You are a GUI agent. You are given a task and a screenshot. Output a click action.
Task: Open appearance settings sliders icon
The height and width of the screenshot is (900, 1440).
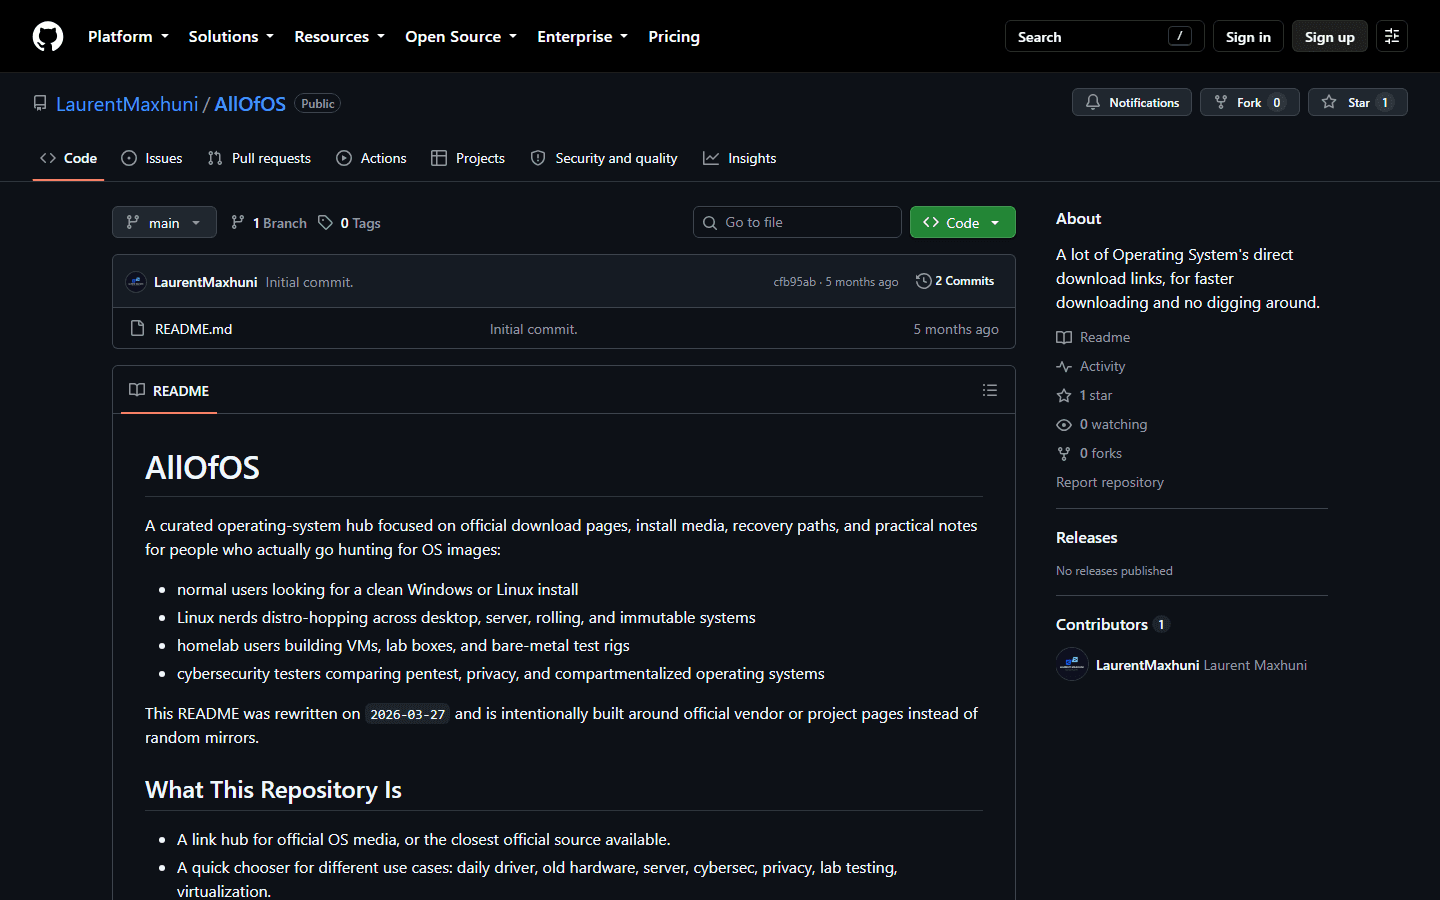pyautogui.click(x=1392, y=36)
